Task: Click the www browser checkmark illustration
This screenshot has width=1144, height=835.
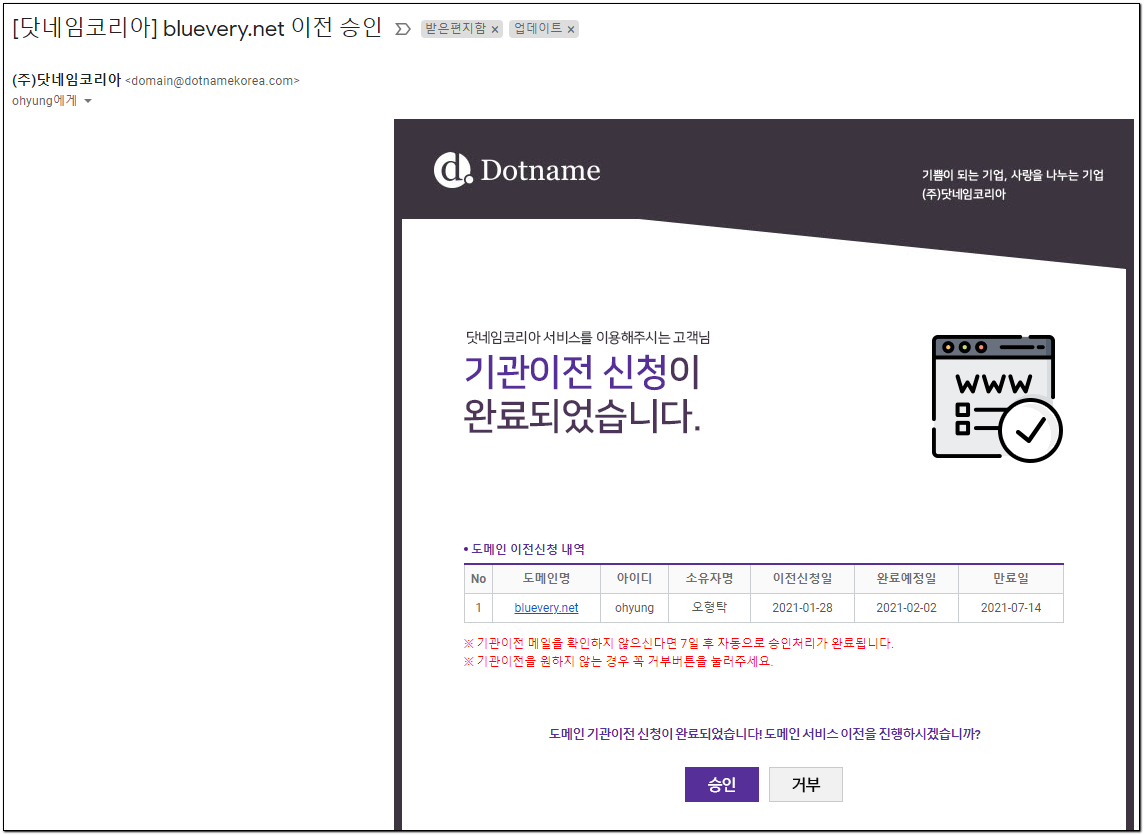Action: (997, 399)
